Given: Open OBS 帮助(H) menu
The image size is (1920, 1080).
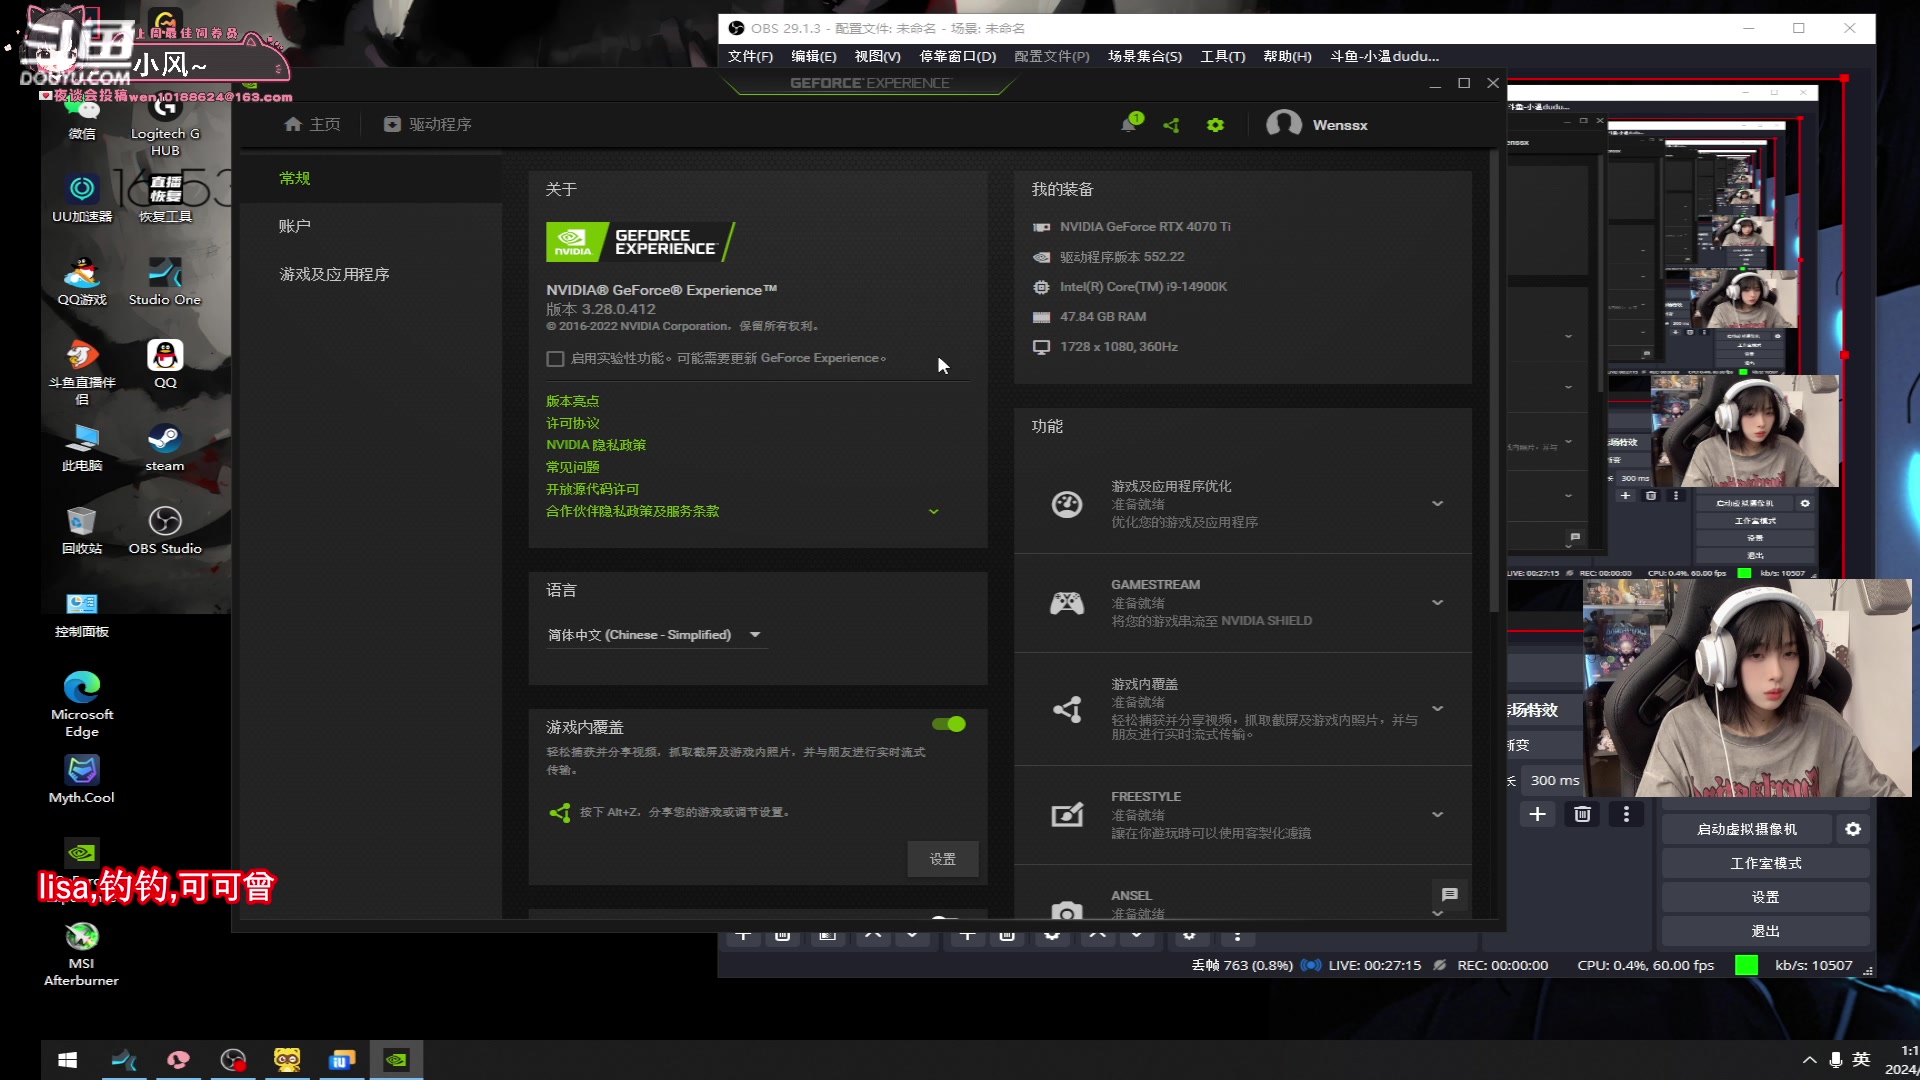Looking at the screenshot, I should [x=1287, y=56].
